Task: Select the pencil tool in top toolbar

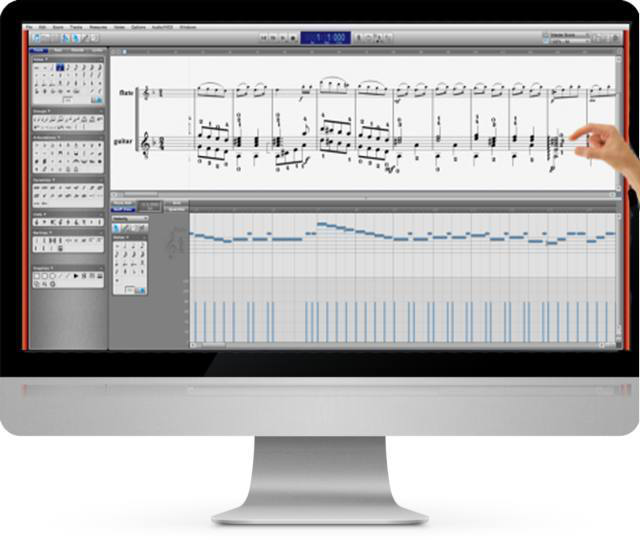Action: pos(85,38)
